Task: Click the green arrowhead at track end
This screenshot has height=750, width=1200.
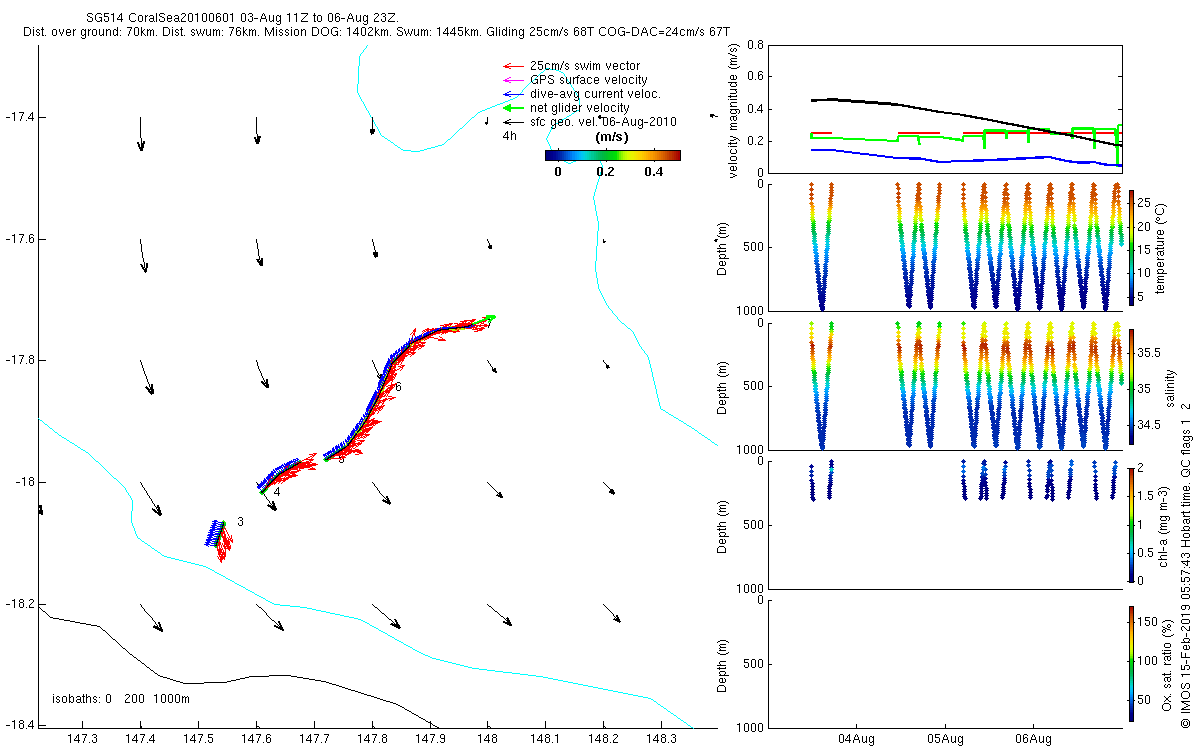Action: pyautogui.click(x=490, y=318)
